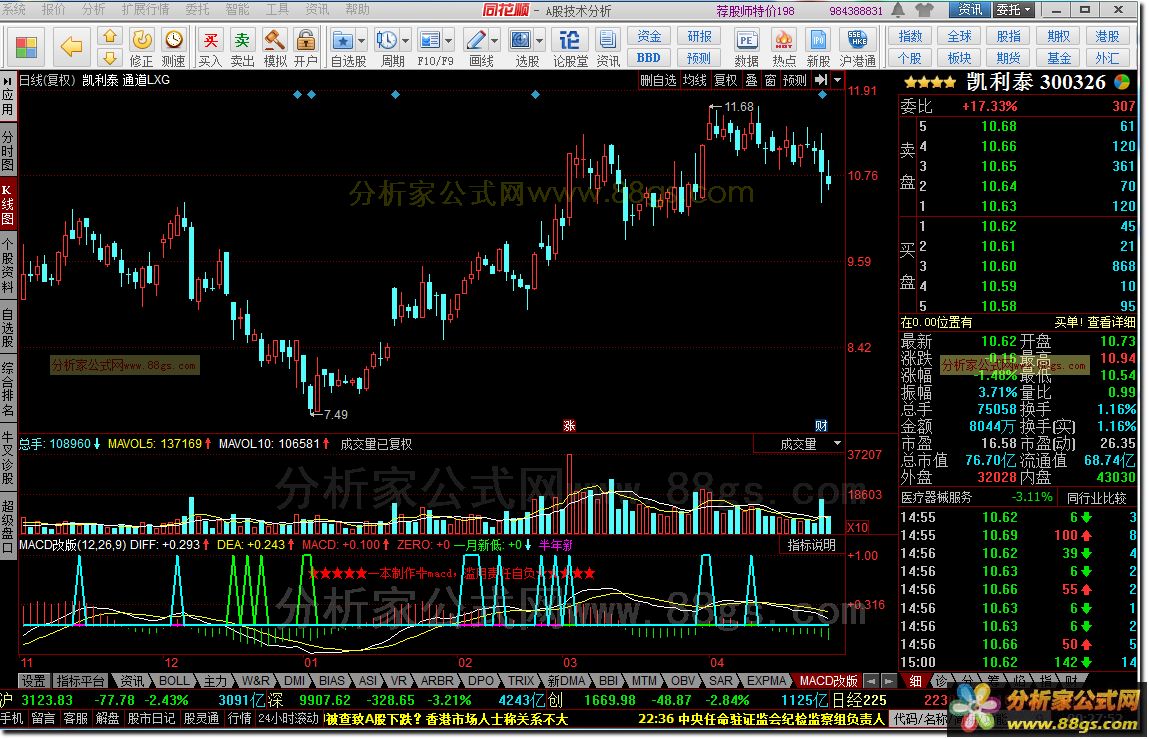The image size is (1149, 739).
Task: Switch to the BOLL indicator tab
Action: pyautogui.click(x=174, y=681)
